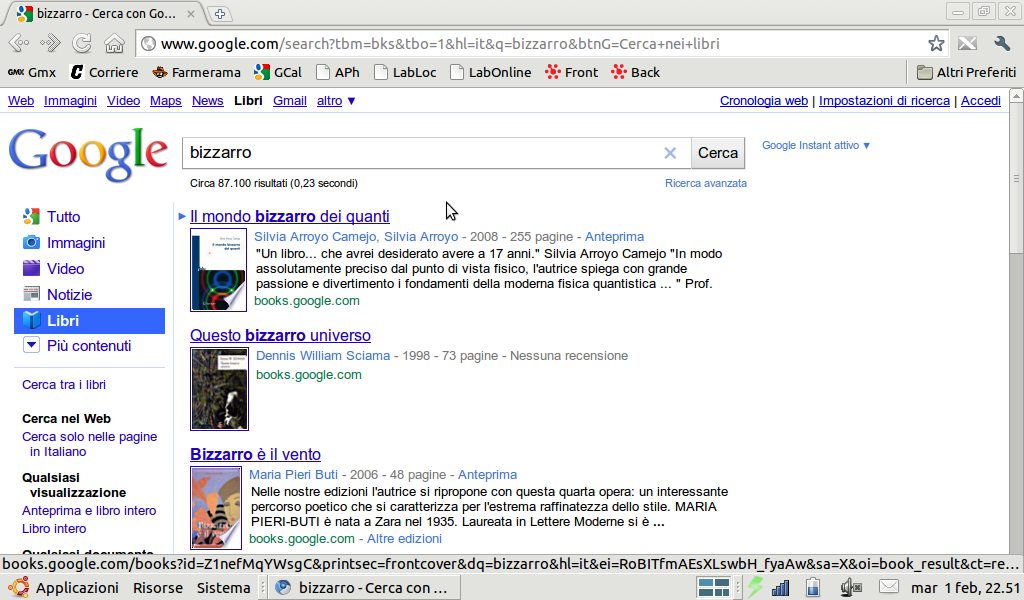Image resolution: width=1024 pixels, height=600 pixels.
Task: Filter results by Video in the sidebar
Action: (x=54, y=269)
